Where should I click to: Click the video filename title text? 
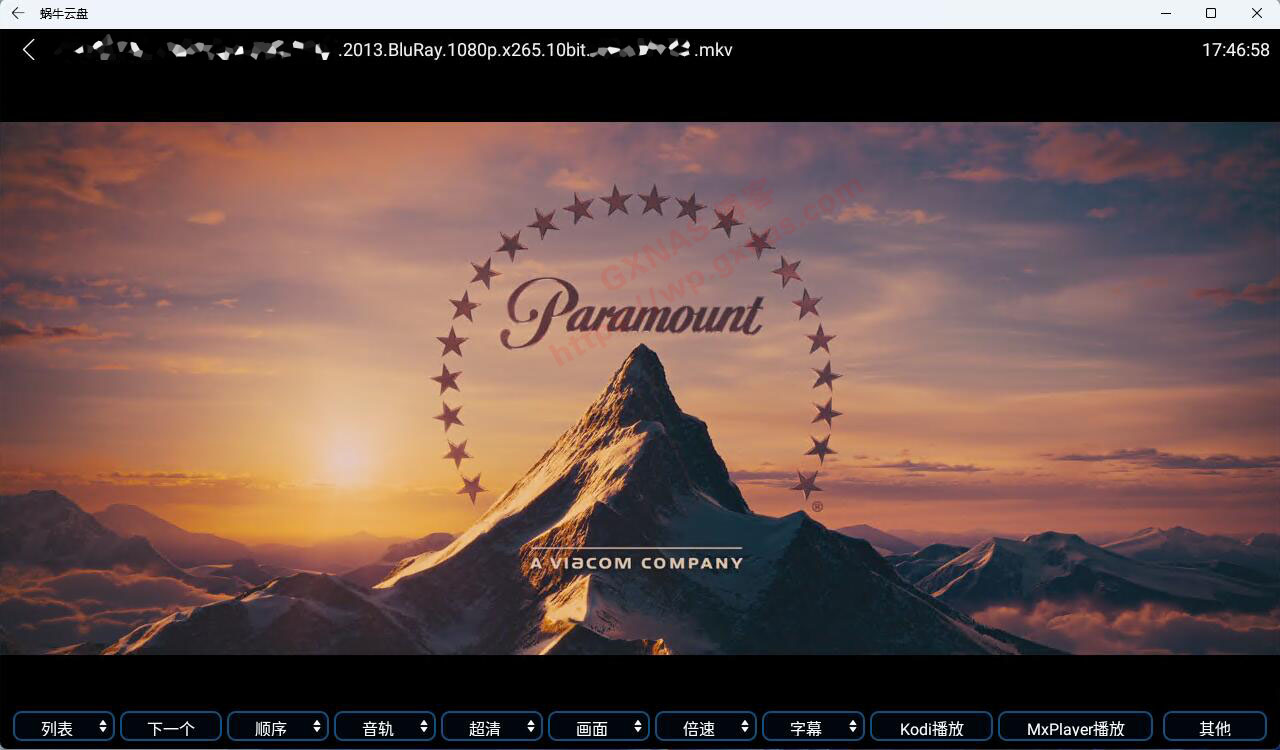535,50
